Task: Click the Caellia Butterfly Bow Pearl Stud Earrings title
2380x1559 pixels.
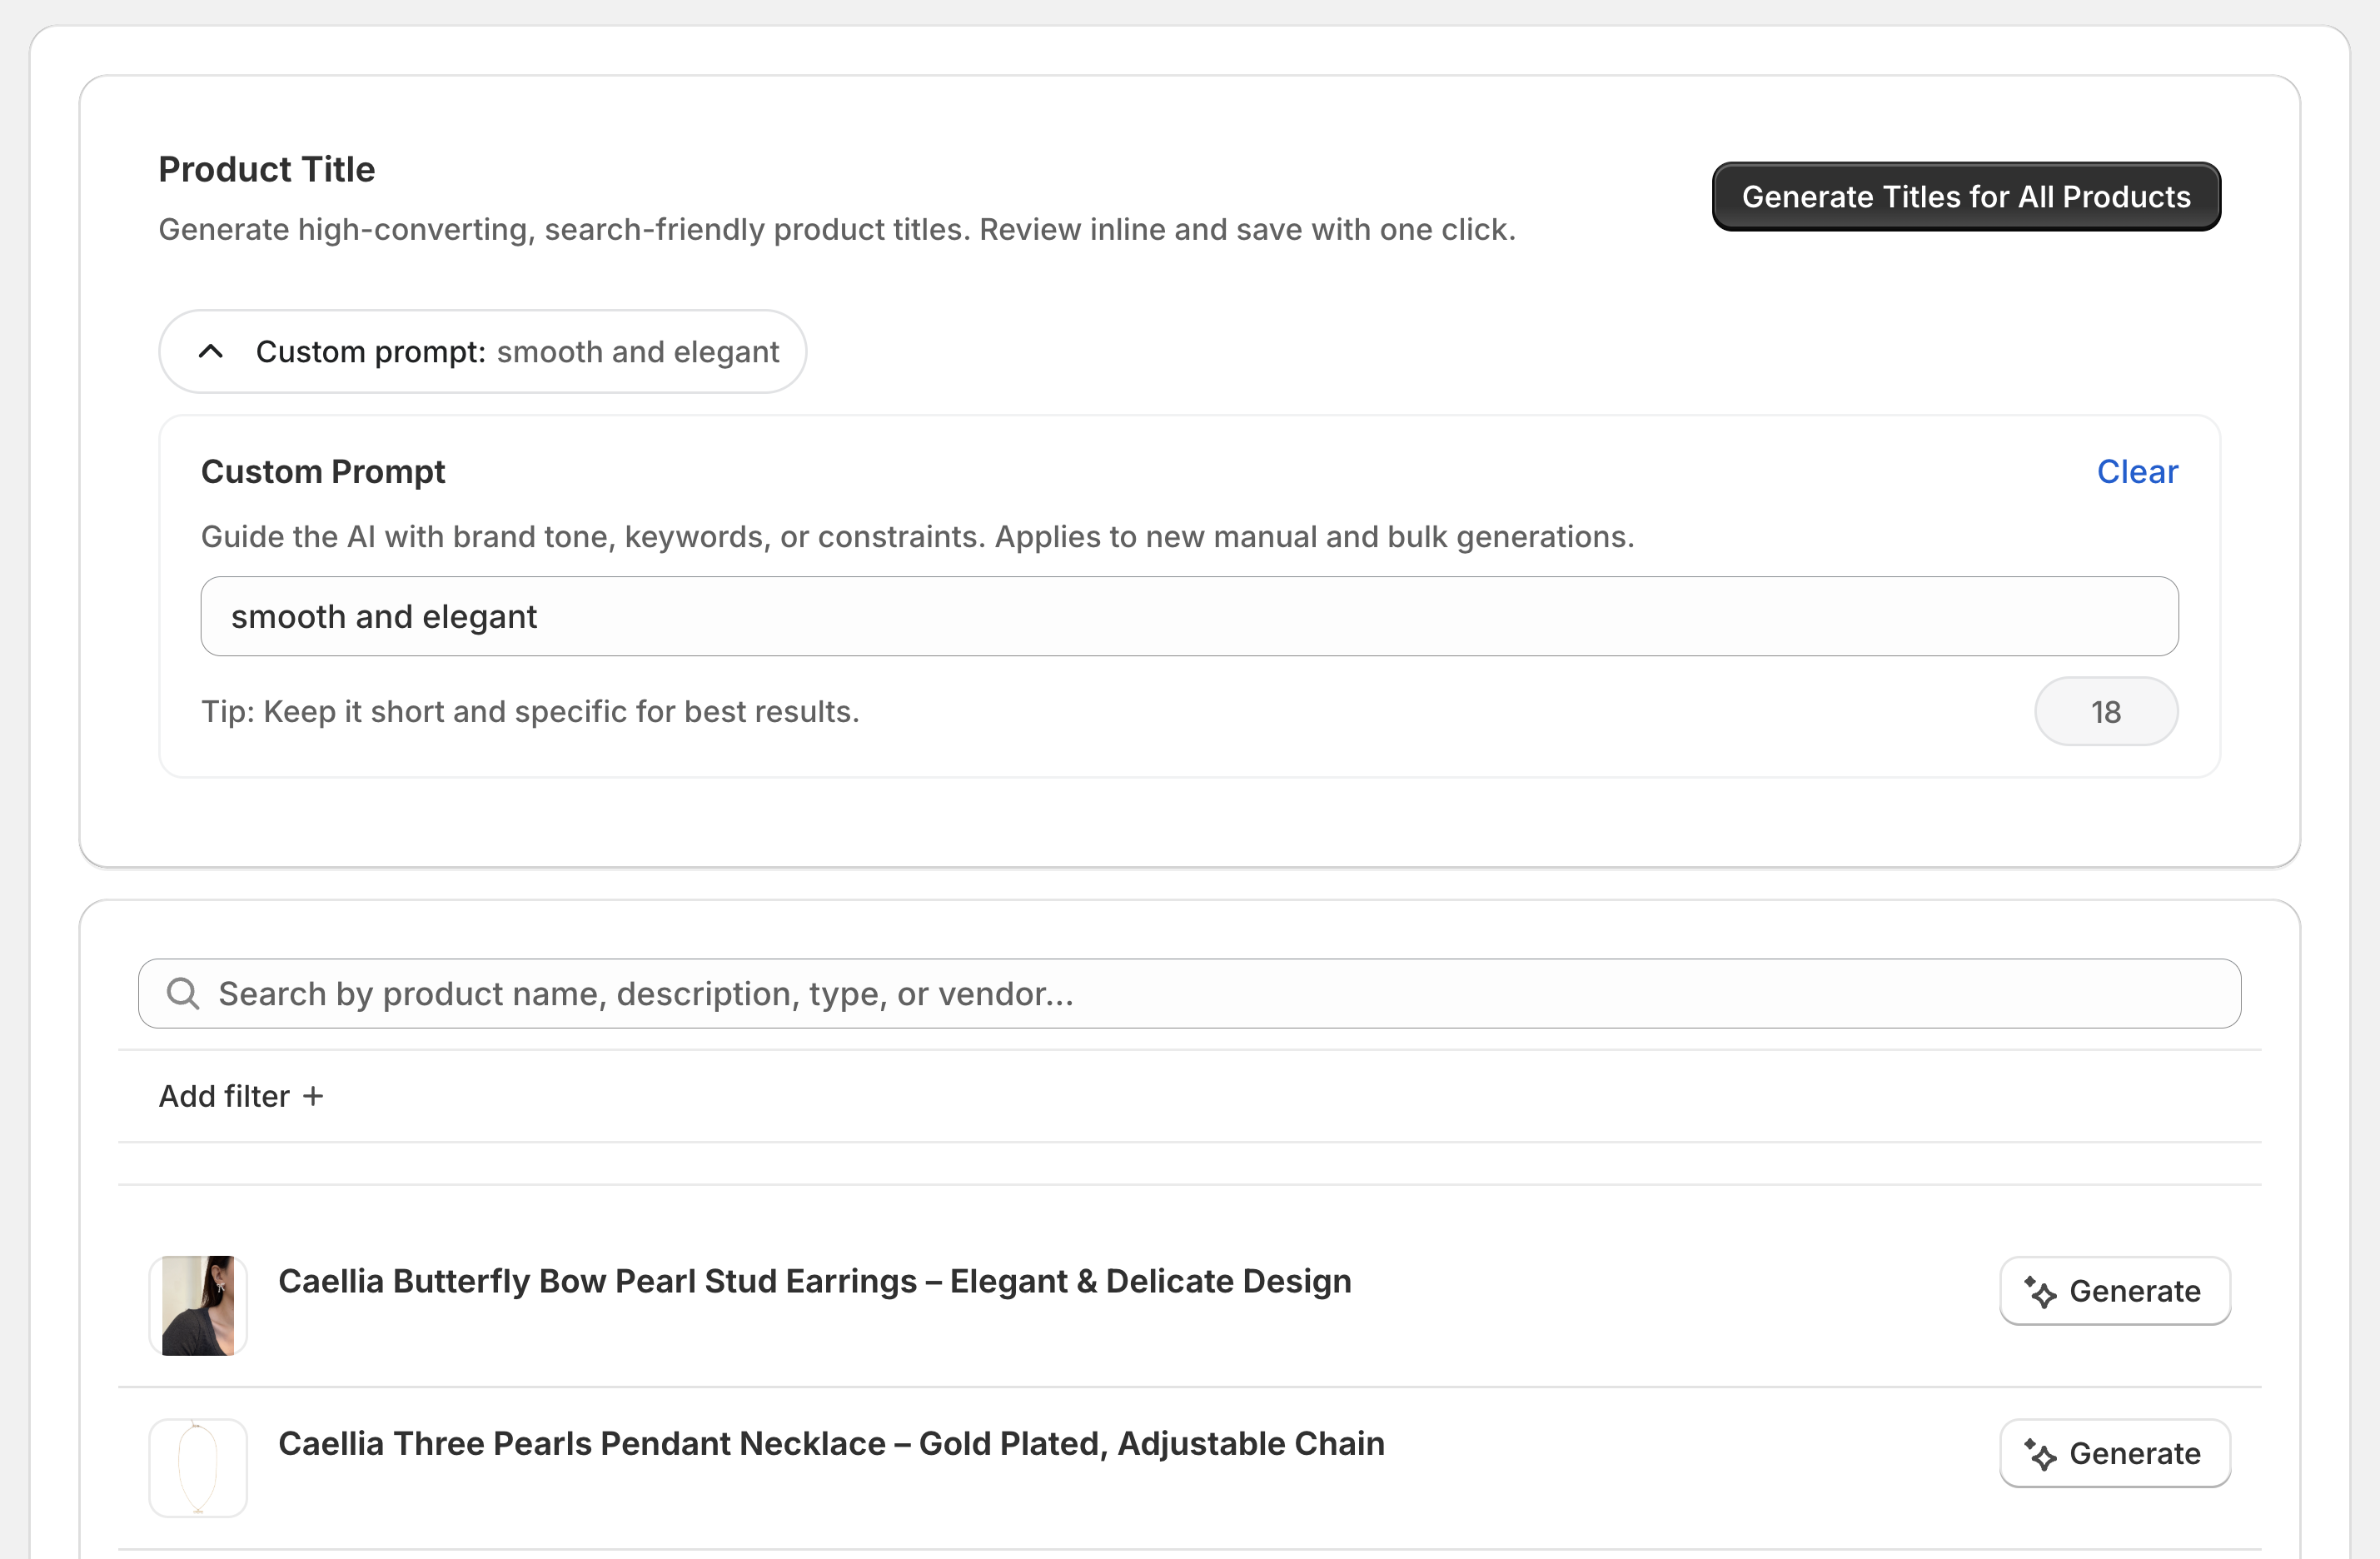Action: click(x=814, y=1280)
